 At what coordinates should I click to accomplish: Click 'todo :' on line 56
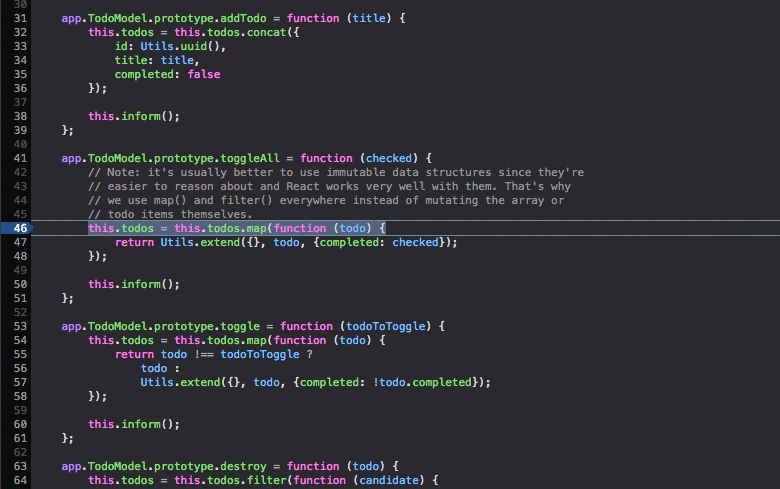pyautogui.click(x=160, y=368)
